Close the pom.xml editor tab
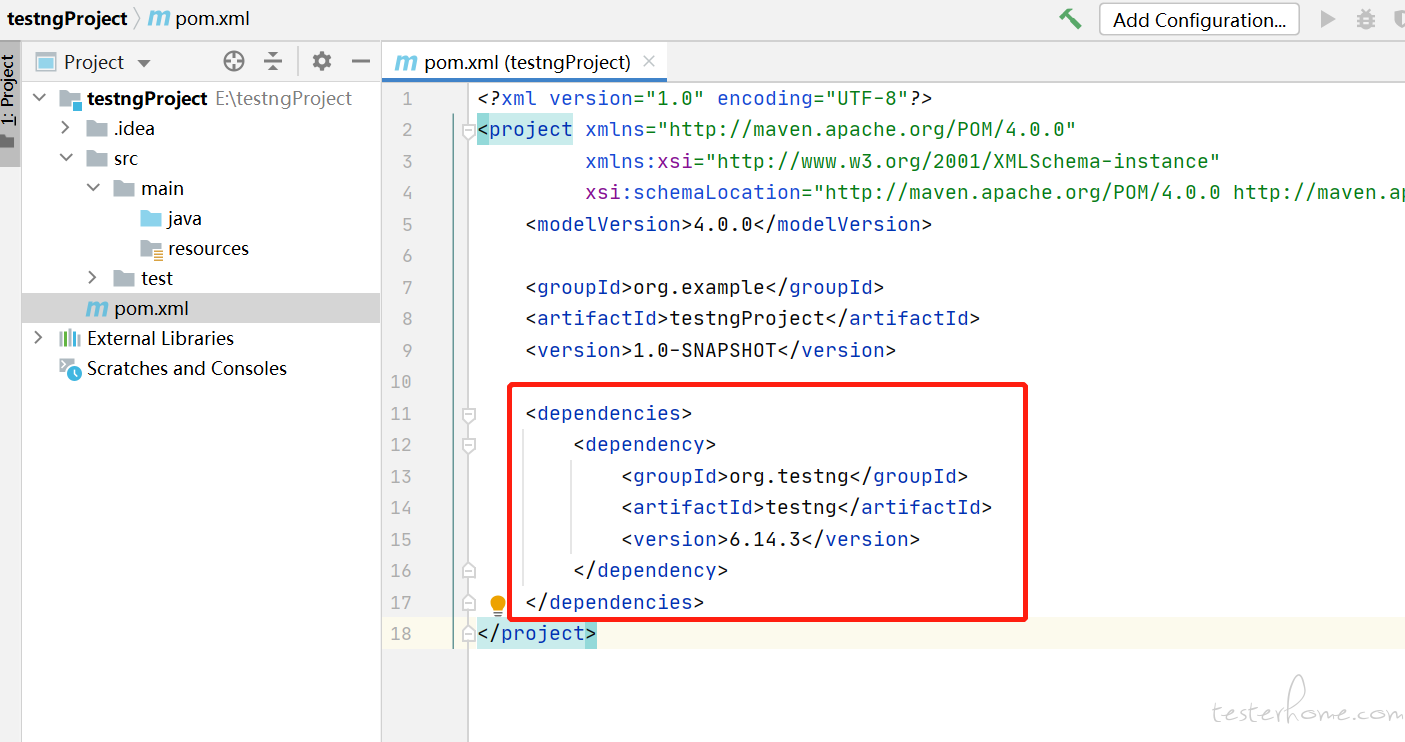Image resolution: width=1405 pixels, height=742 pixels. pyautogui.click(x=649, y=61)
